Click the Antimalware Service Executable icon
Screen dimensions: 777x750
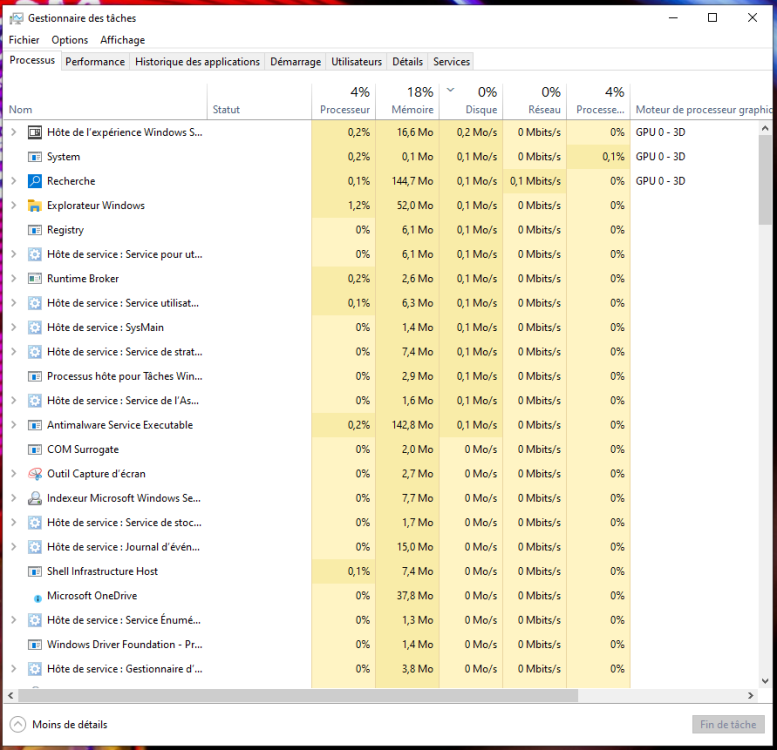pyautogui.click(x=35, y=425)
